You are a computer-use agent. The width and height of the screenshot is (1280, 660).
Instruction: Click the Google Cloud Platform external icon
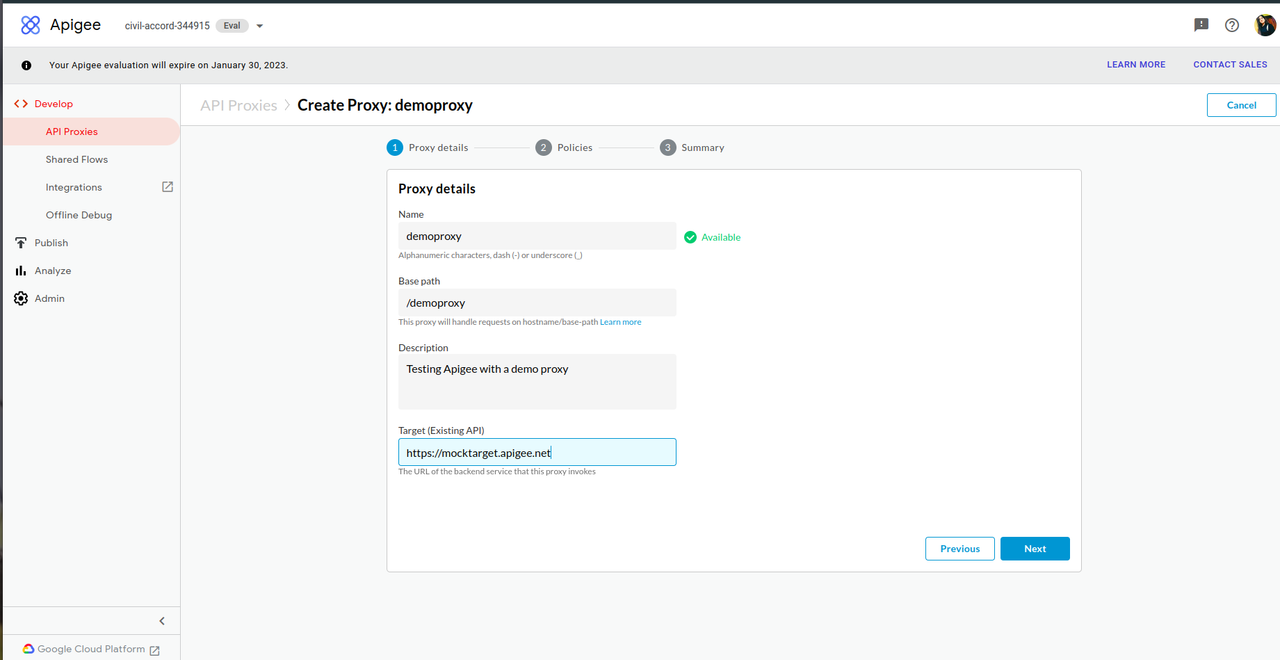point(155,650)
